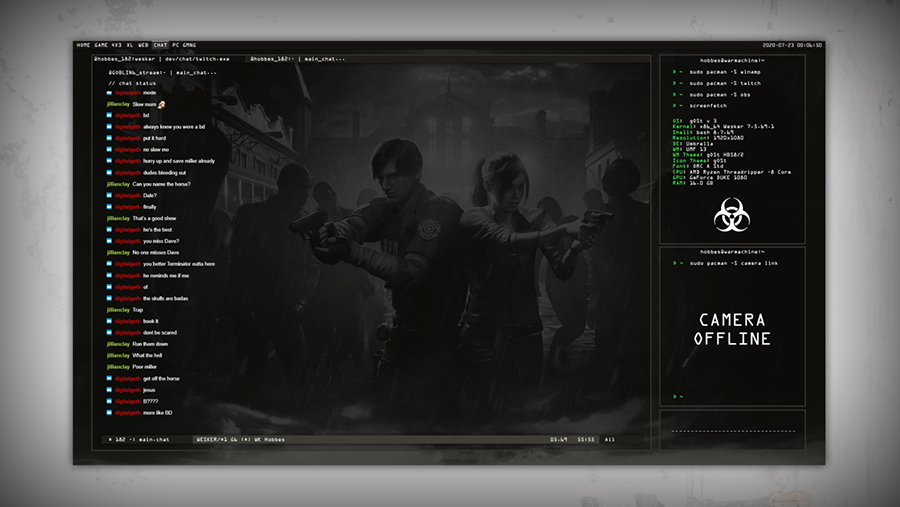Click username jillianclay beside 'That's a good show'
900x507 pixels.
click(118, 218)
